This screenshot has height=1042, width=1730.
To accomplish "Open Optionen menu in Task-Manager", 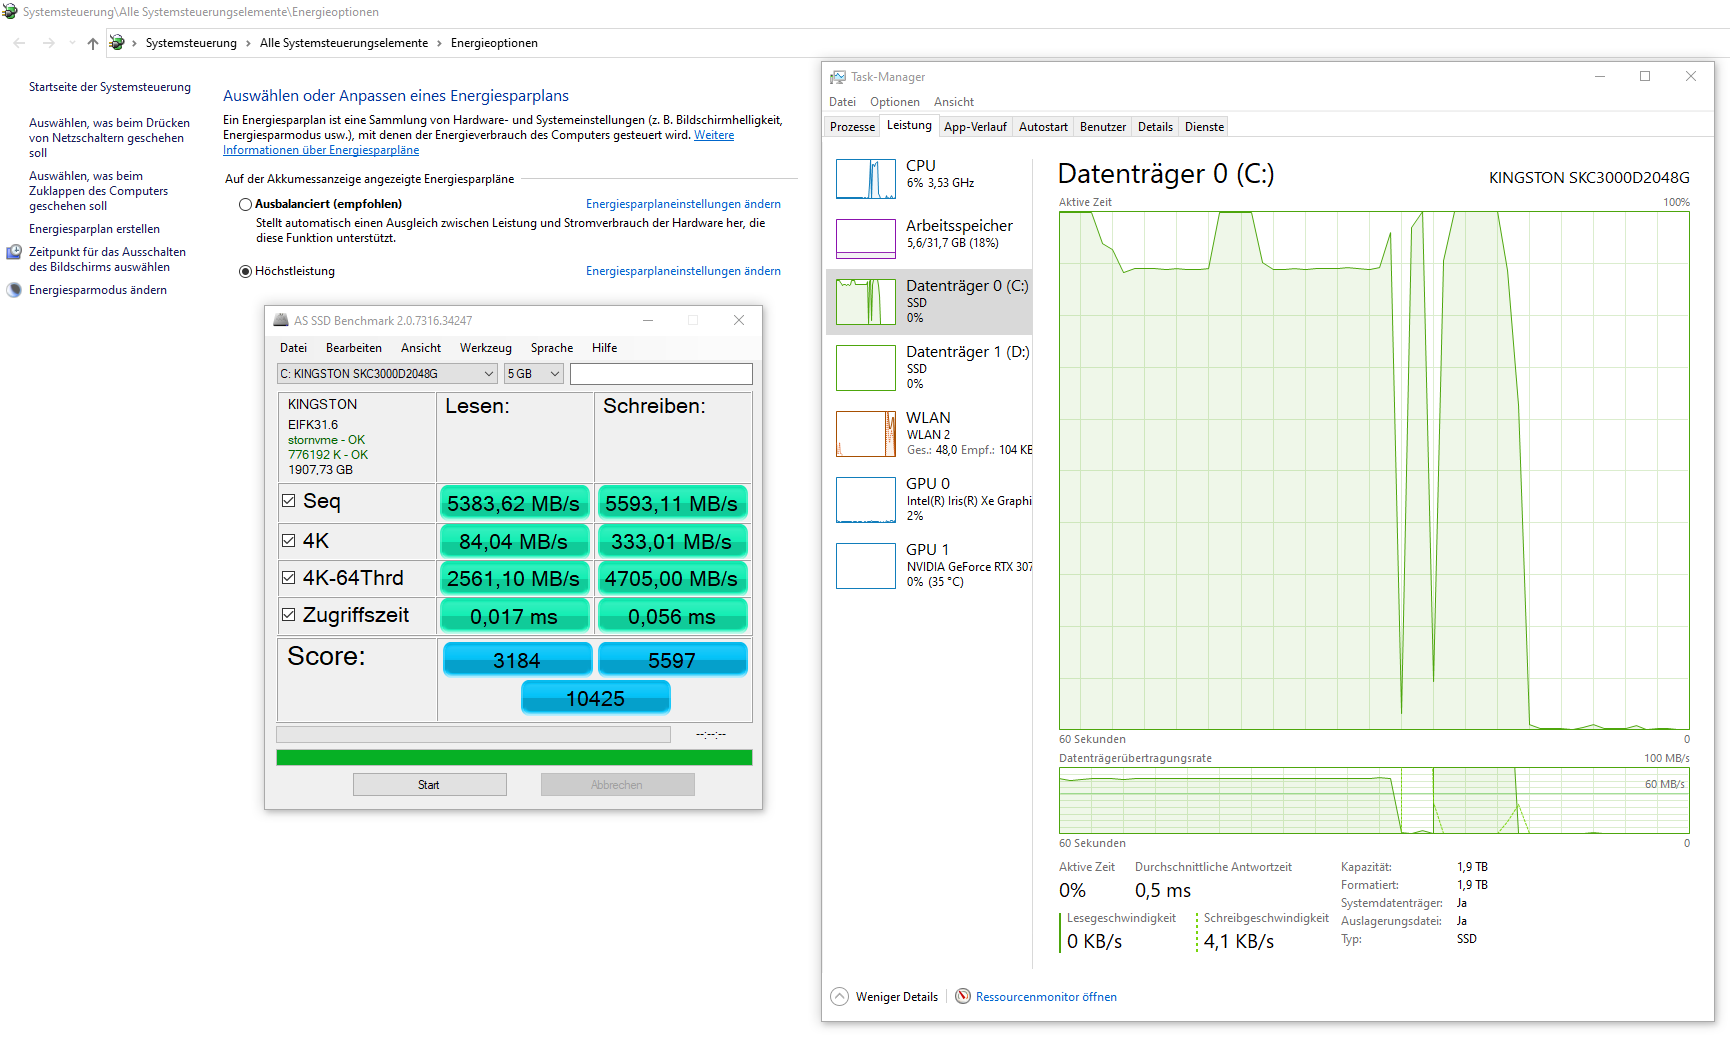I will tap(894, 102).
